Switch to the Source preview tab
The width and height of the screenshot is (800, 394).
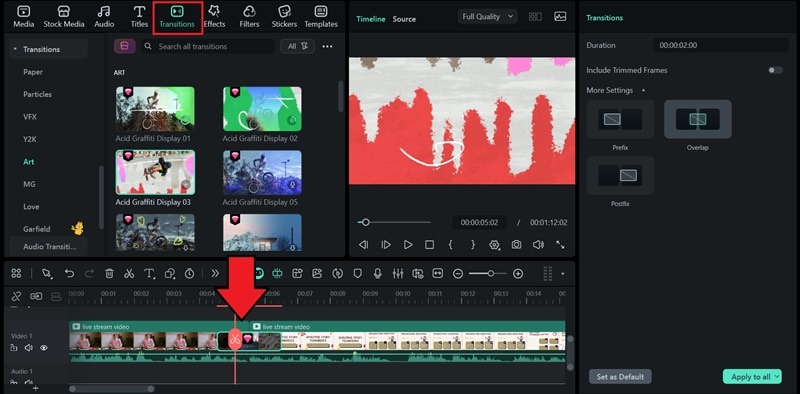[404, 19]
